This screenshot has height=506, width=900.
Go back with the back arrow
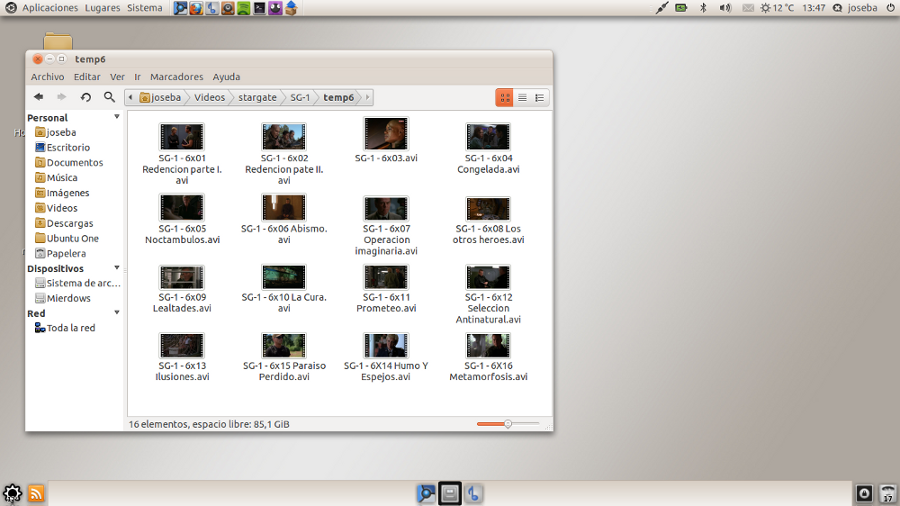pyautogui.click(x=38, y=97)
